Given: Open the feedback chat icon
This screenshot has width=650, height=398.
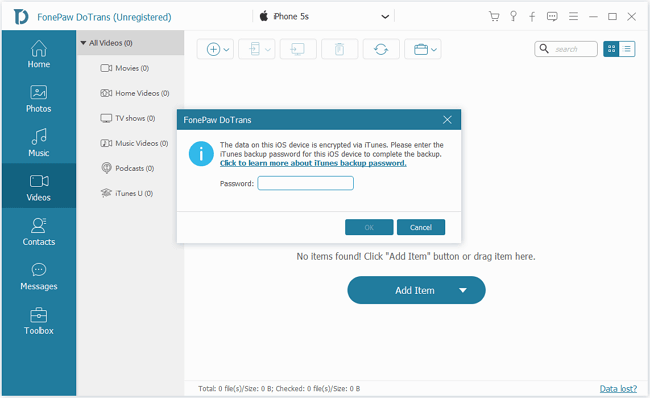Looking at the screenshot, I should pos(552,17).
